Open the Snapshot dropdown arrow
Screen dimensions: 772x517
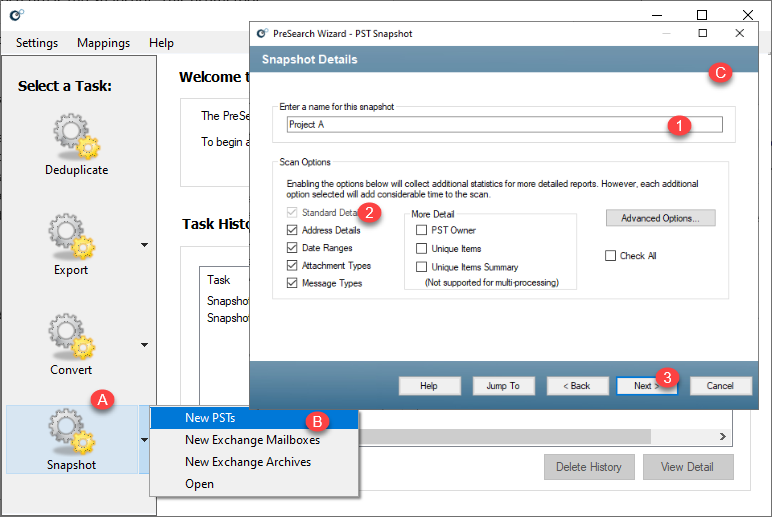pyautogui.click(x=144, y=440)
